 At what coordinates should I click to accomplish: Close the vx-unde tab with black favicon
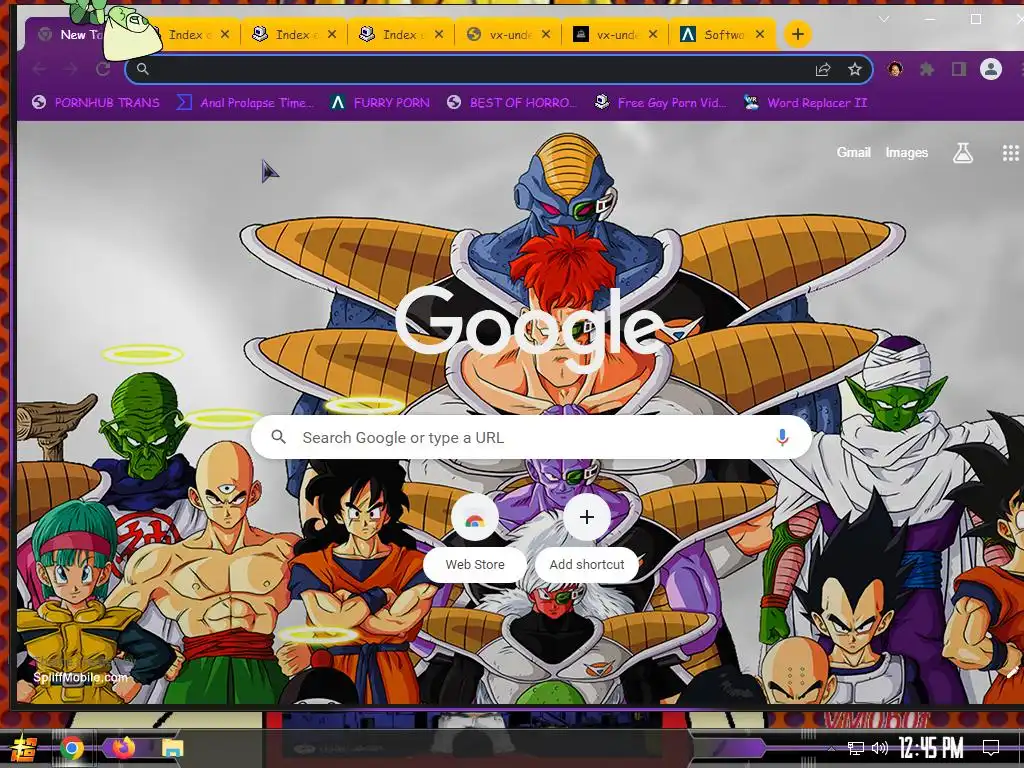(653, 34)
